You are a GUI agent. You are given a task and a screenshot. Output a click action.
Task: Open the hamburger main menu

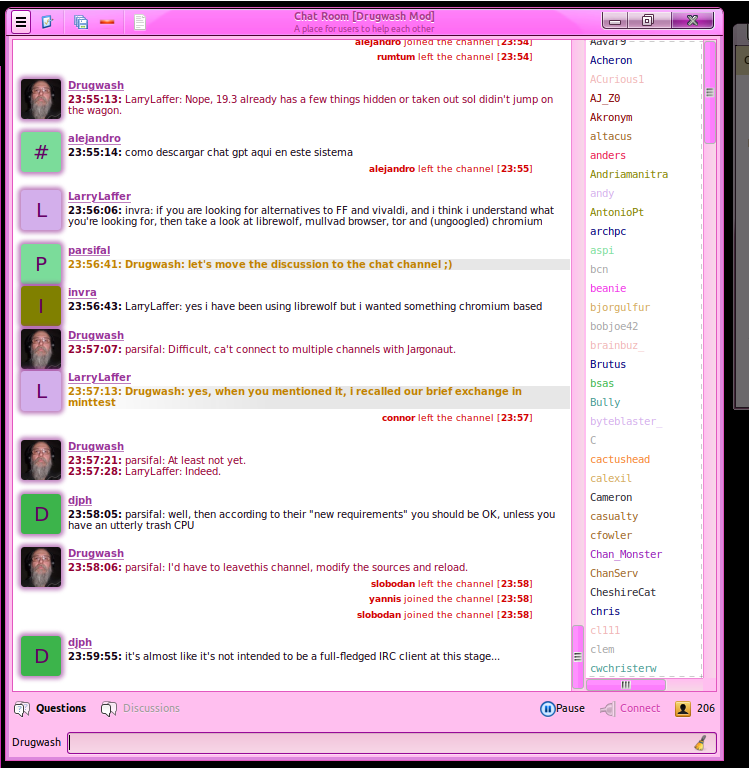tap(21, 22)
